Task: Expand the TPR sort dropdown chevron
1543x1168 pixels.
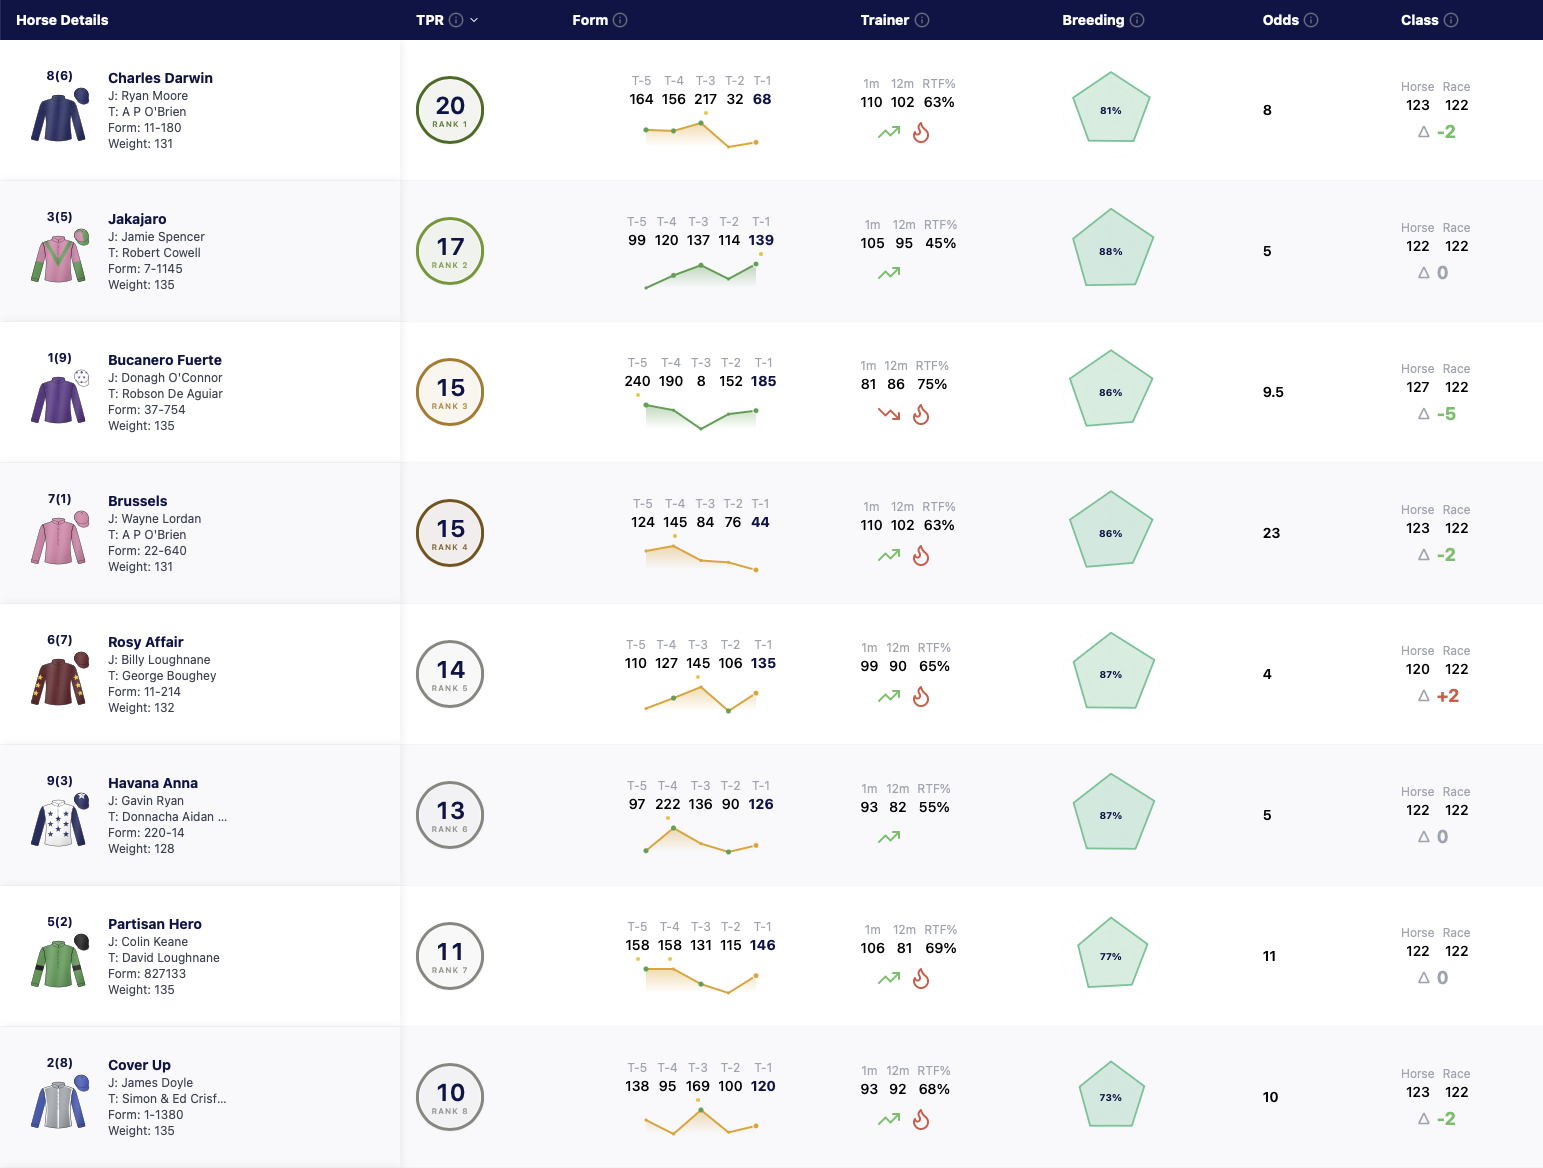Action: pos(474,20)
